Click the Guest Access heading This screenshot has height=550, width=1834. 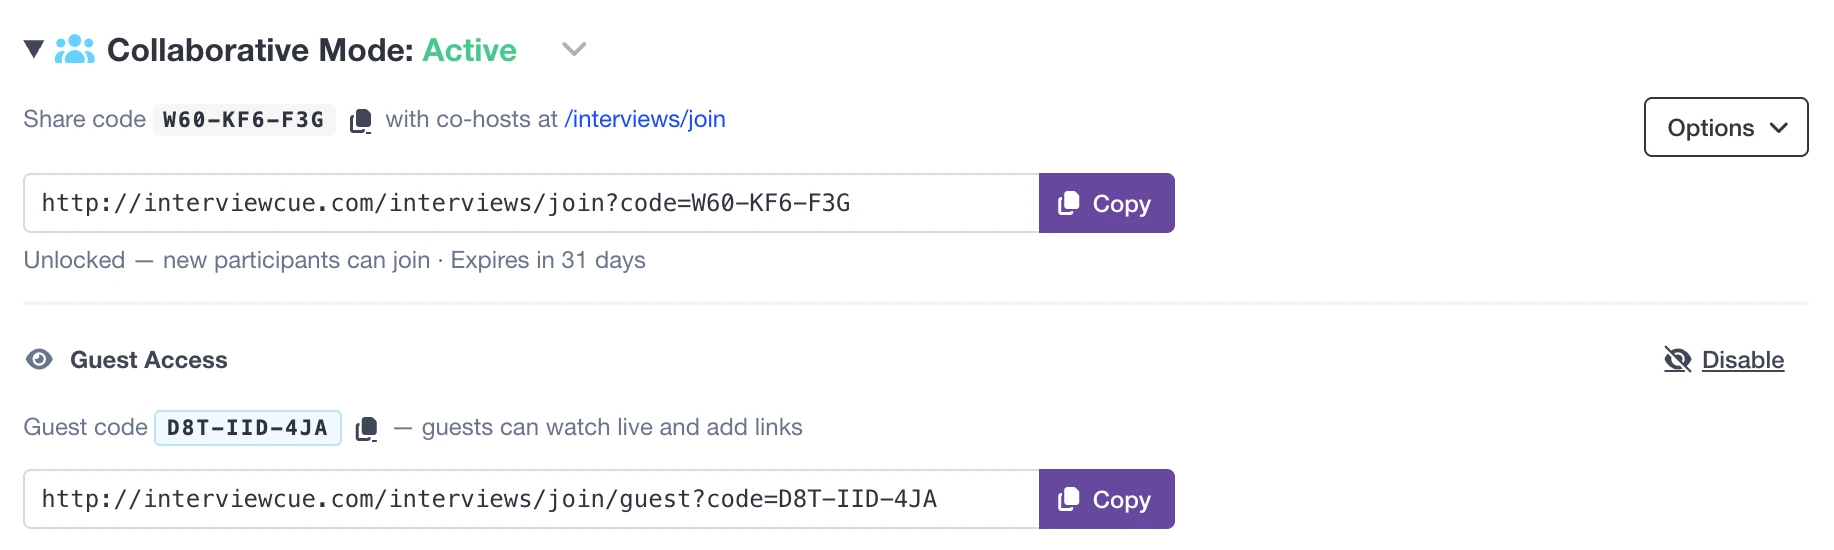click(149, 360)
